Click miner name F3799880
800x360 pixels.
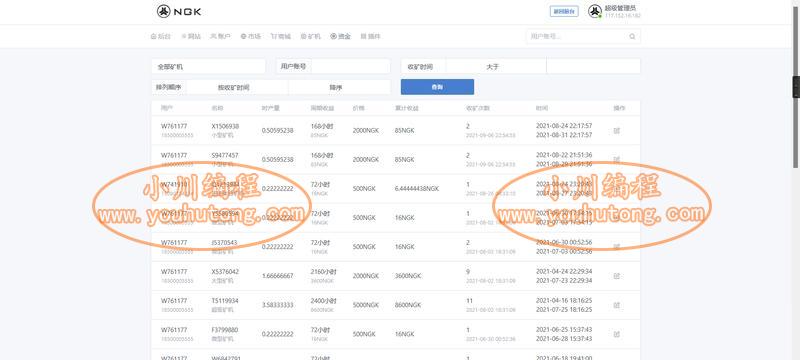[x=225, y=330]
